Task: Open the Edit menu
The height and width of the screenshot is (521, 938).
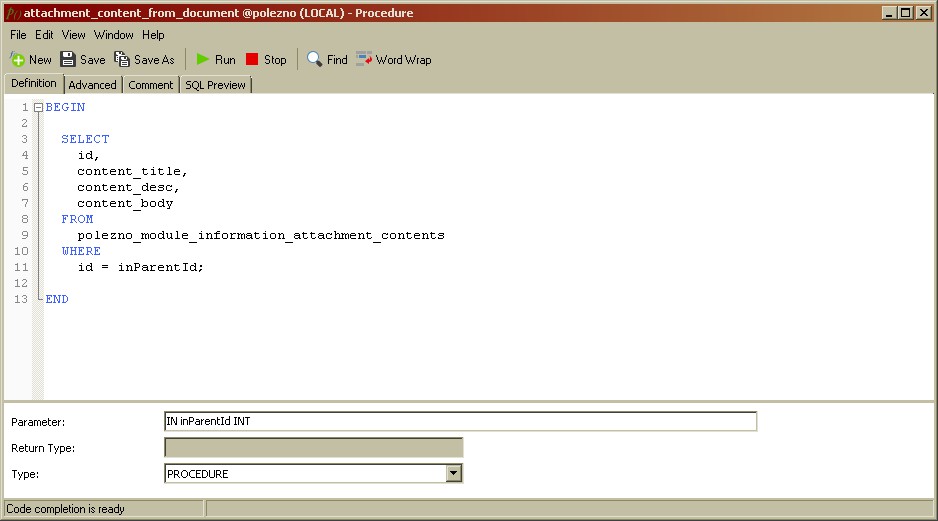Action: (44, 35)
